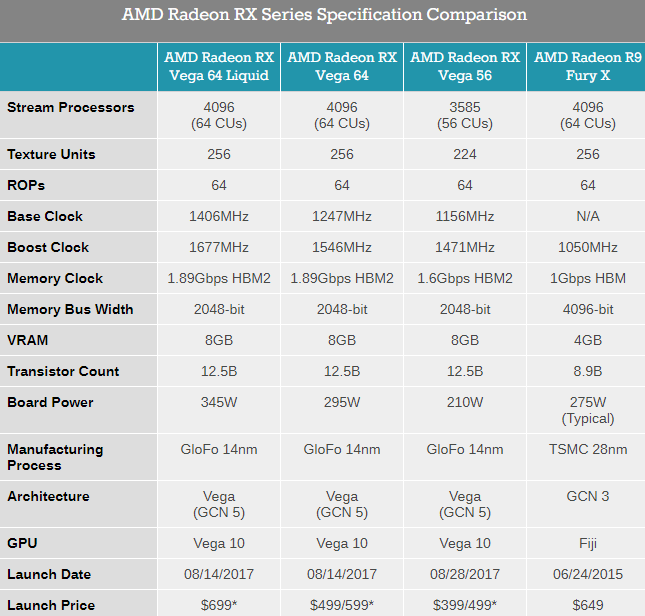Select the 'AMD Radeon RX Vega 64 Liquid' column header
This screenshot has height=616, width=645.
coord(219,66)
